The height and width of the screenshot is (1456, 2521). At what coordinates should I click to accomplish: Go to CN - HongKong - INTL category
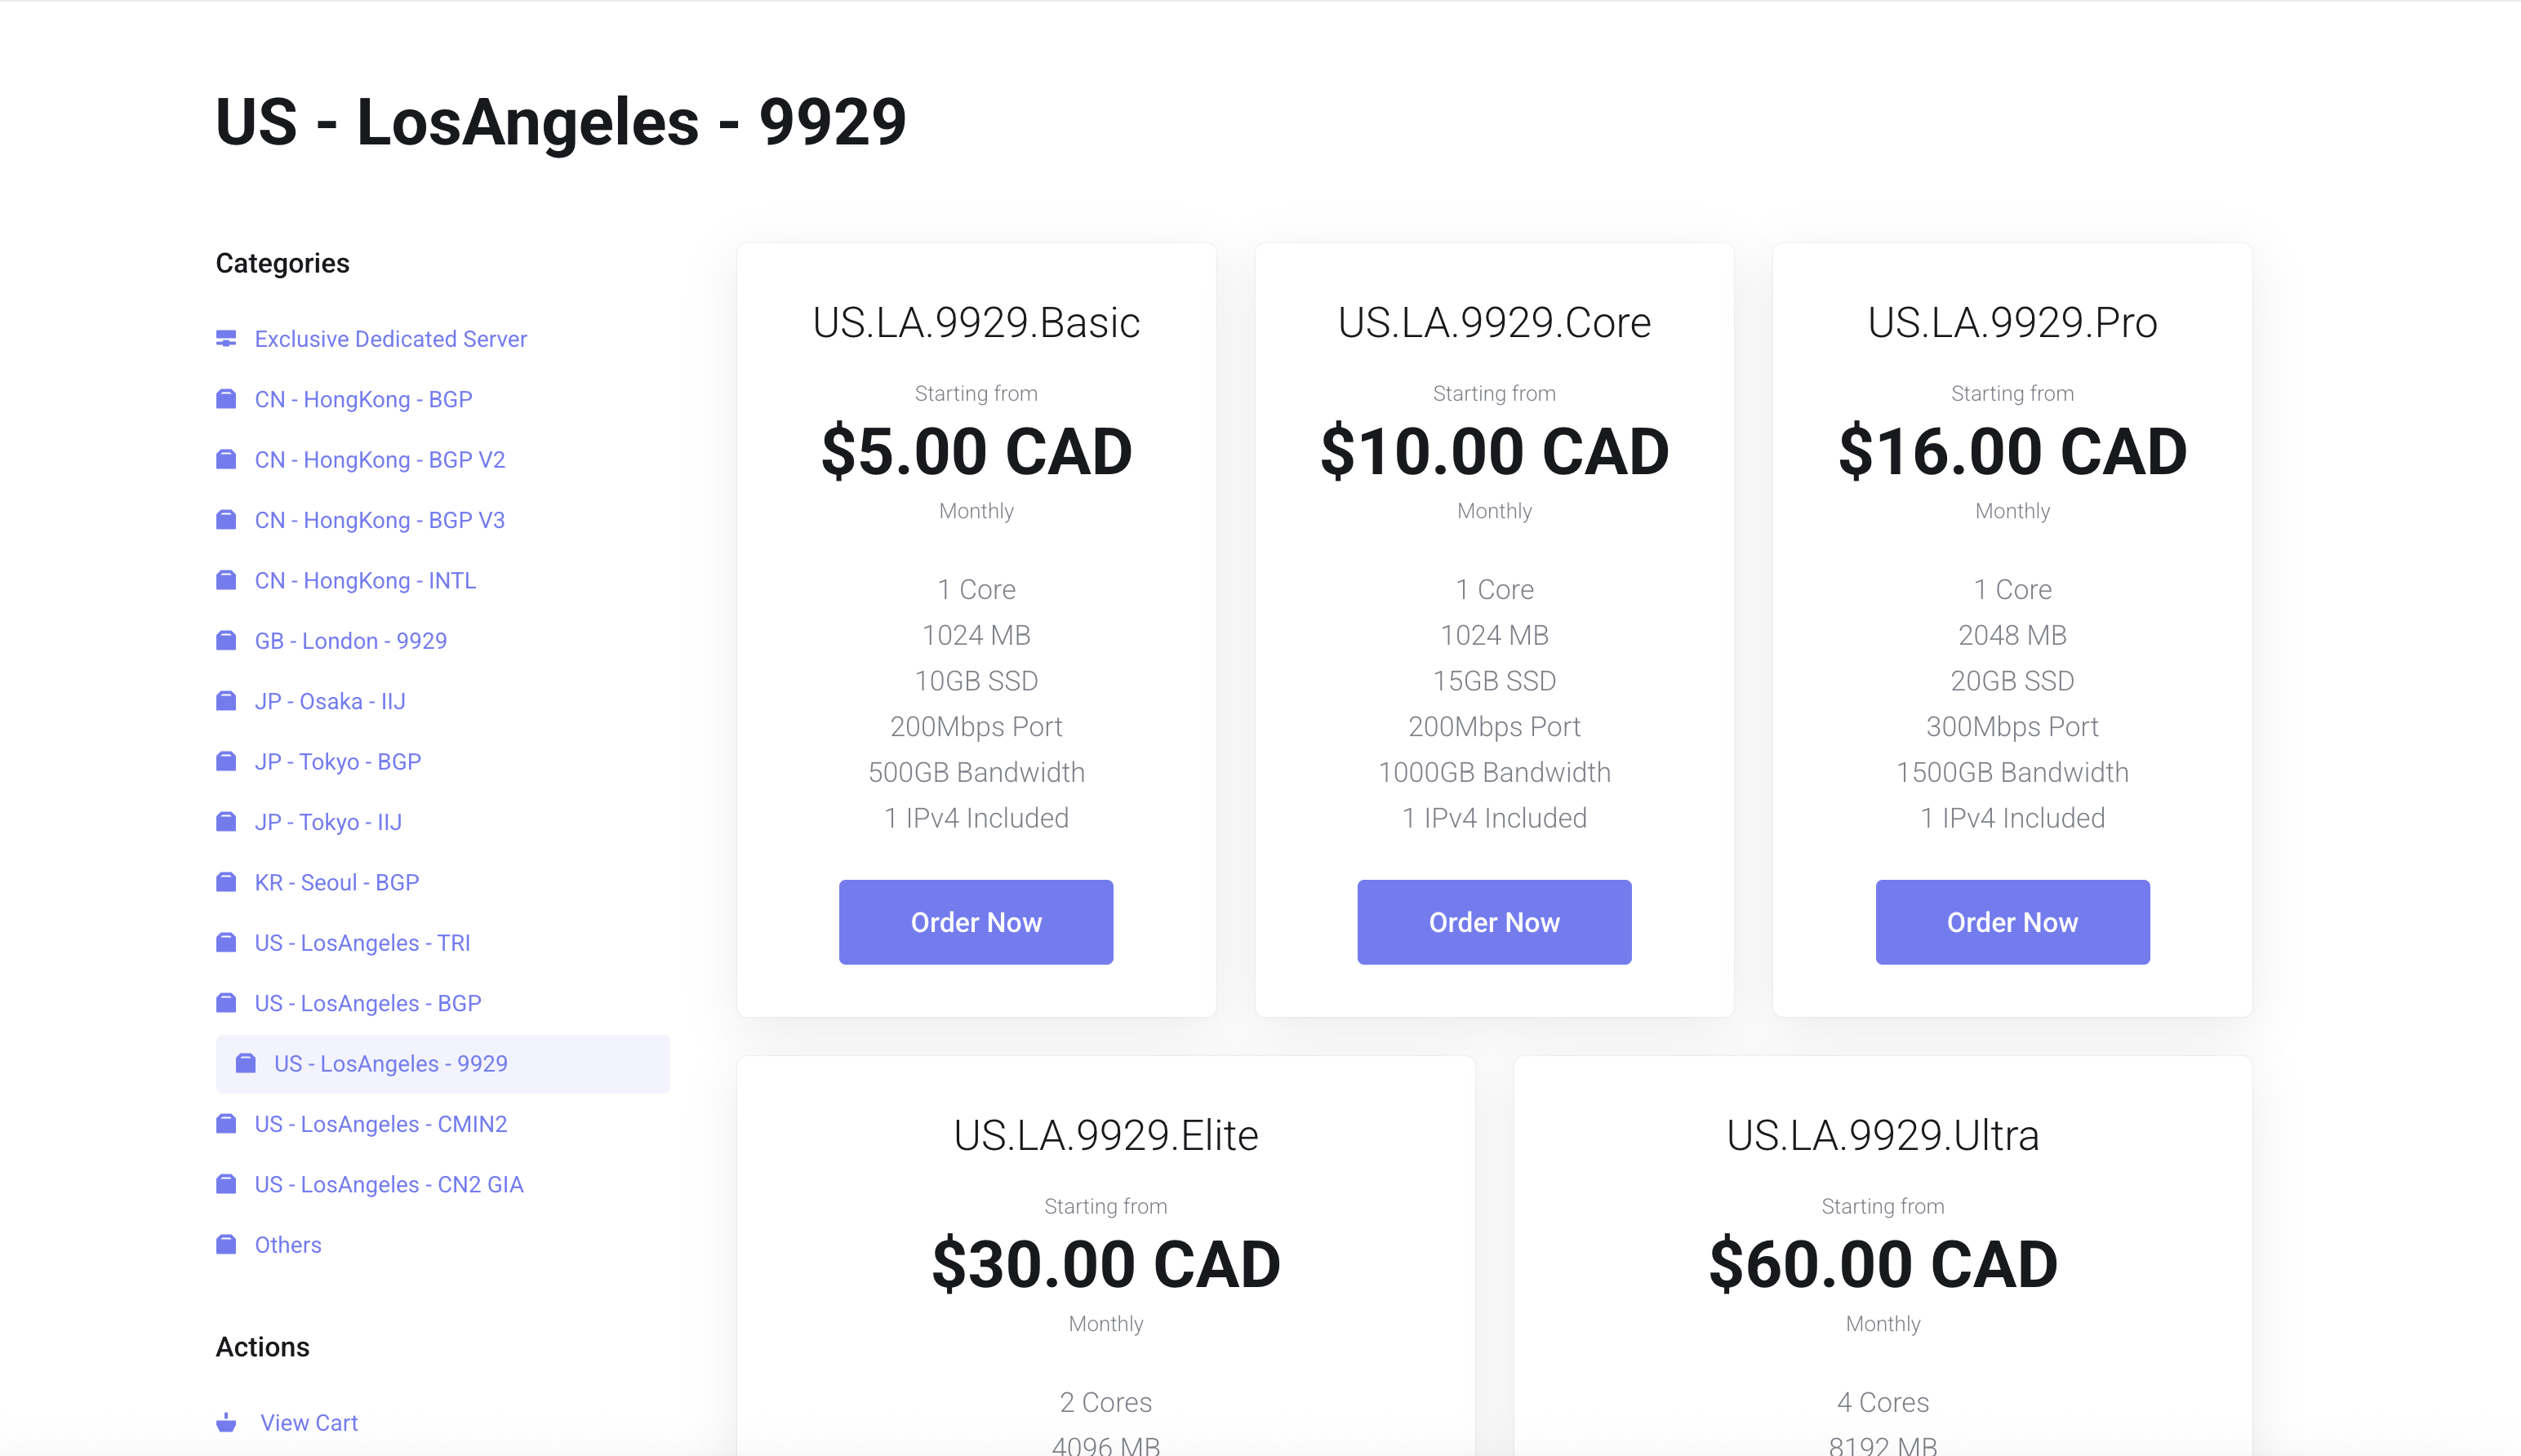tap(365, 580)
